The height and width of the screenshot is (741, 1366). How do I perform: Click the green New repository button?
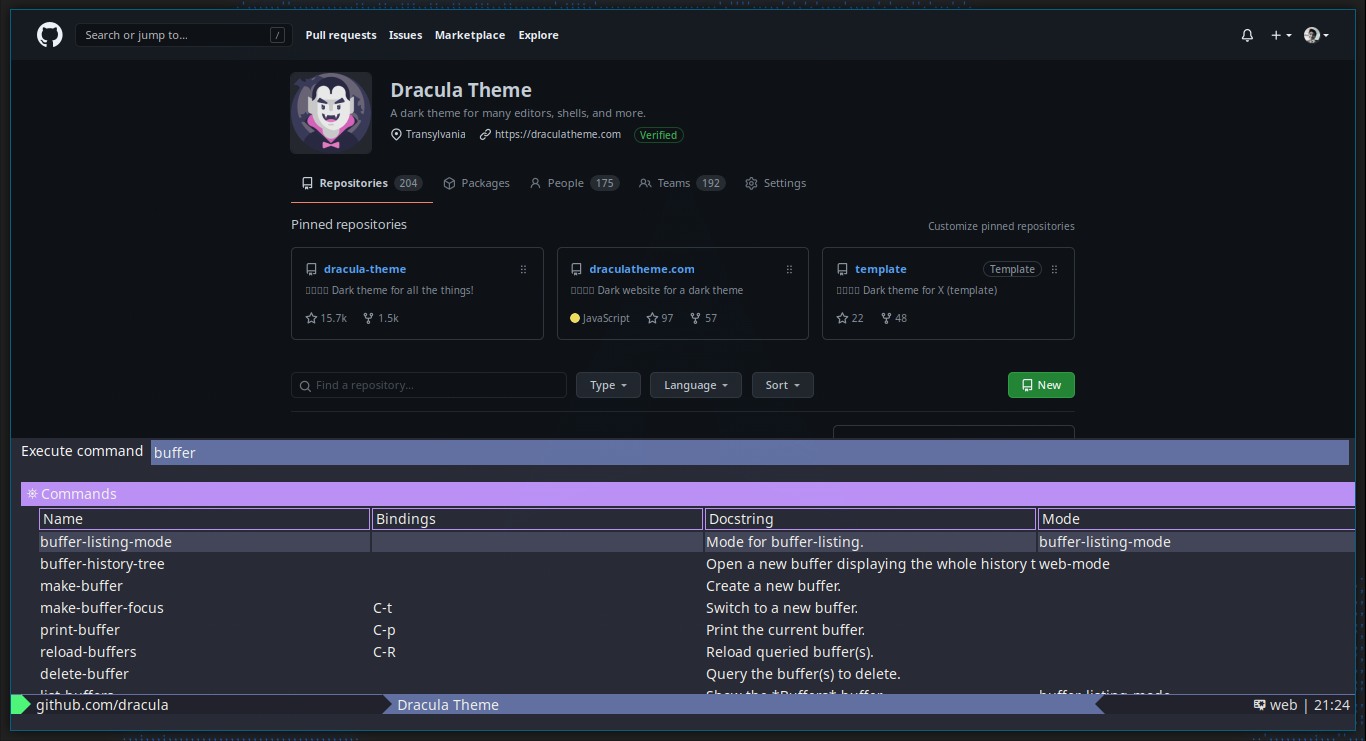click(x=1041, y=385)
